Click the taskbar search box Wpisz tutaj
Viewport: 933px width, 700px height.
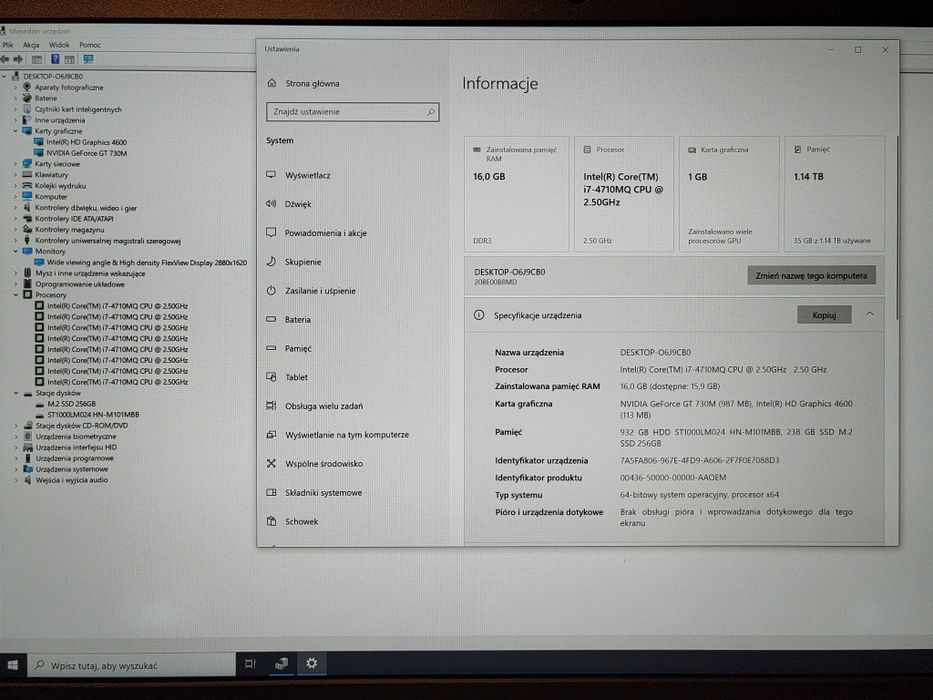coord(131,665)
